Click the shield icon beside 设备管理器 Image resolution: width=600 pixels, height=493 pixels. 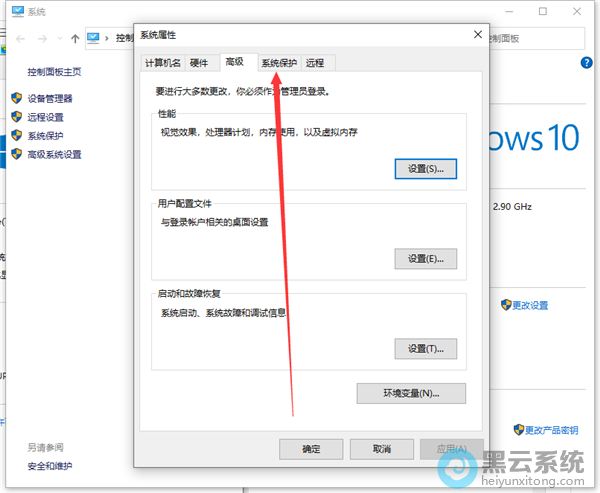coord(16,98)
